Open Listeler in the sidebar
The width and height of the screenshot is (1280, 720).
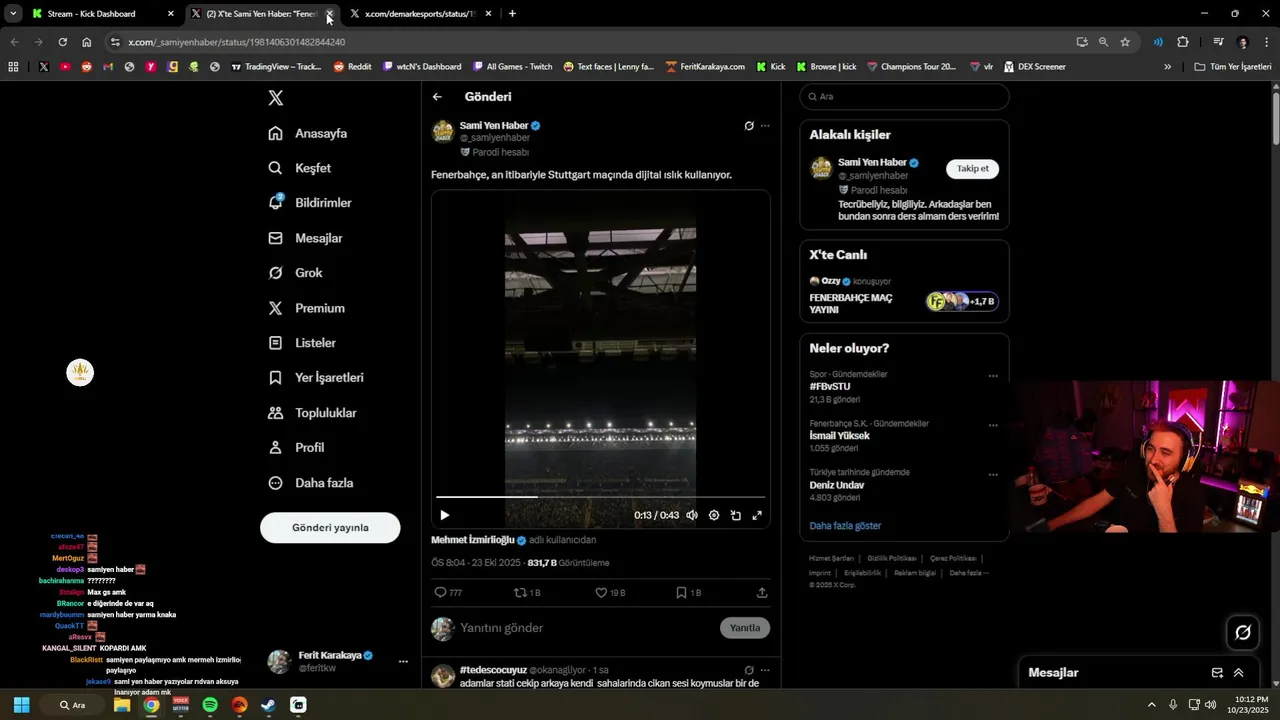(302, 343)
